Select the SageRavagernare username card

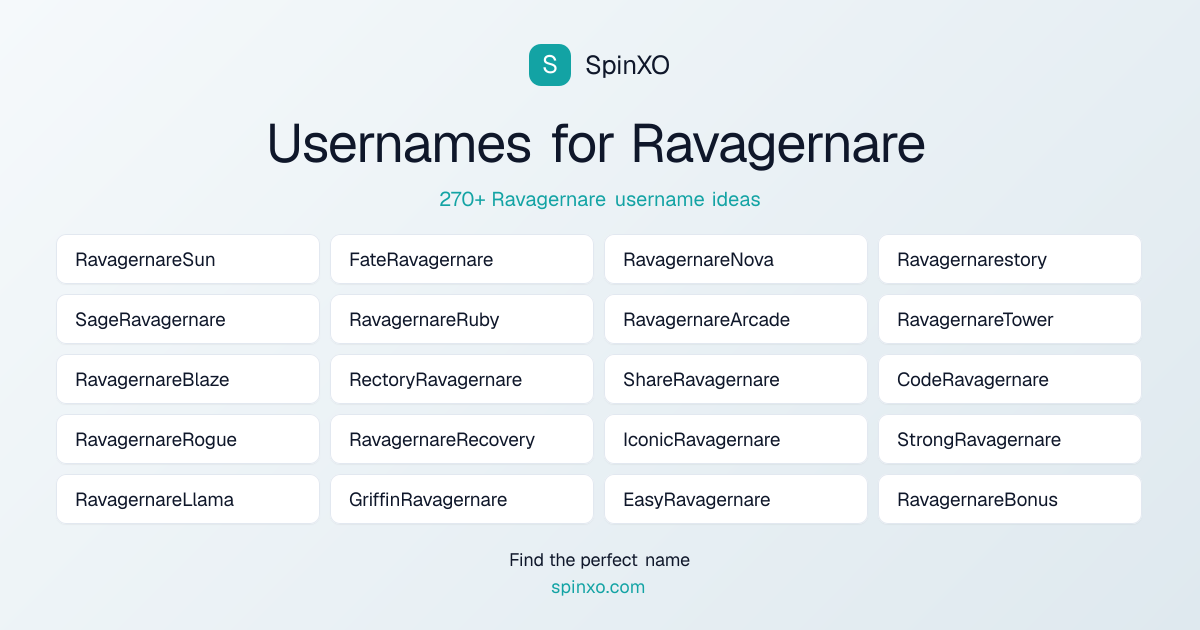tap(188, 319)
